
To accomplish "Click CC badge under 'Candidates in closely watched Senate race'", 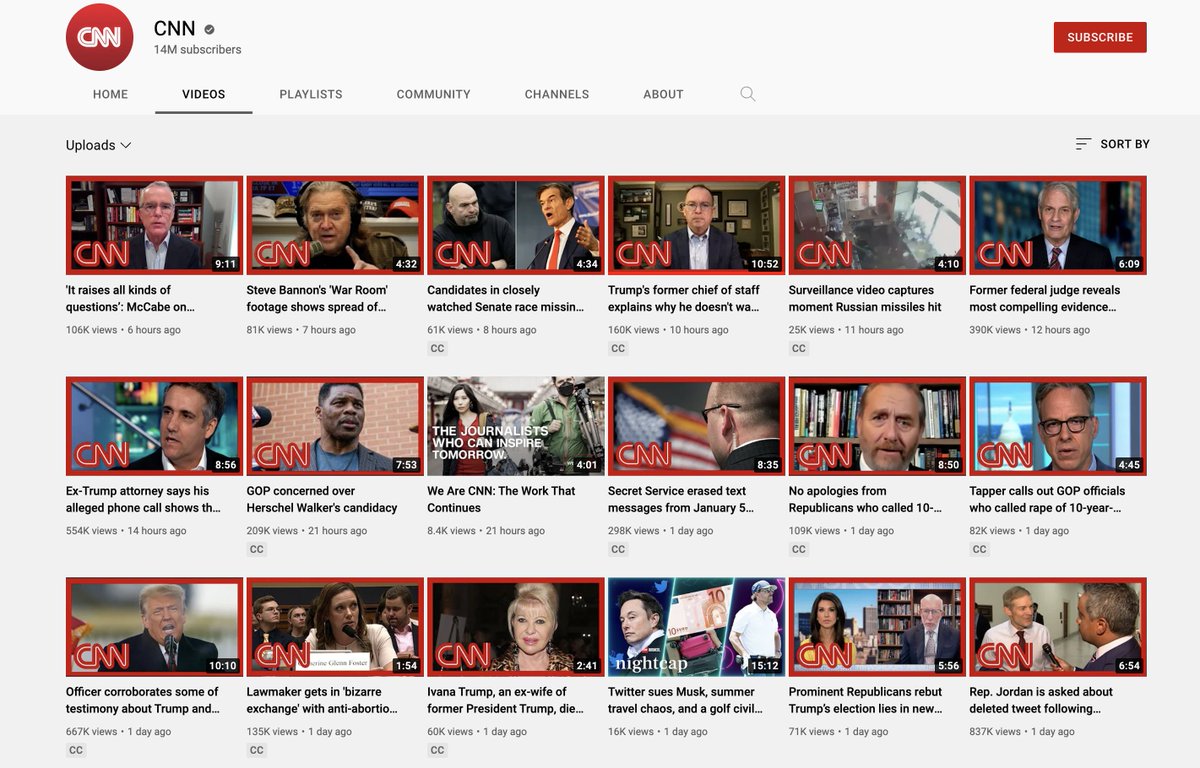I will (437, 349).
